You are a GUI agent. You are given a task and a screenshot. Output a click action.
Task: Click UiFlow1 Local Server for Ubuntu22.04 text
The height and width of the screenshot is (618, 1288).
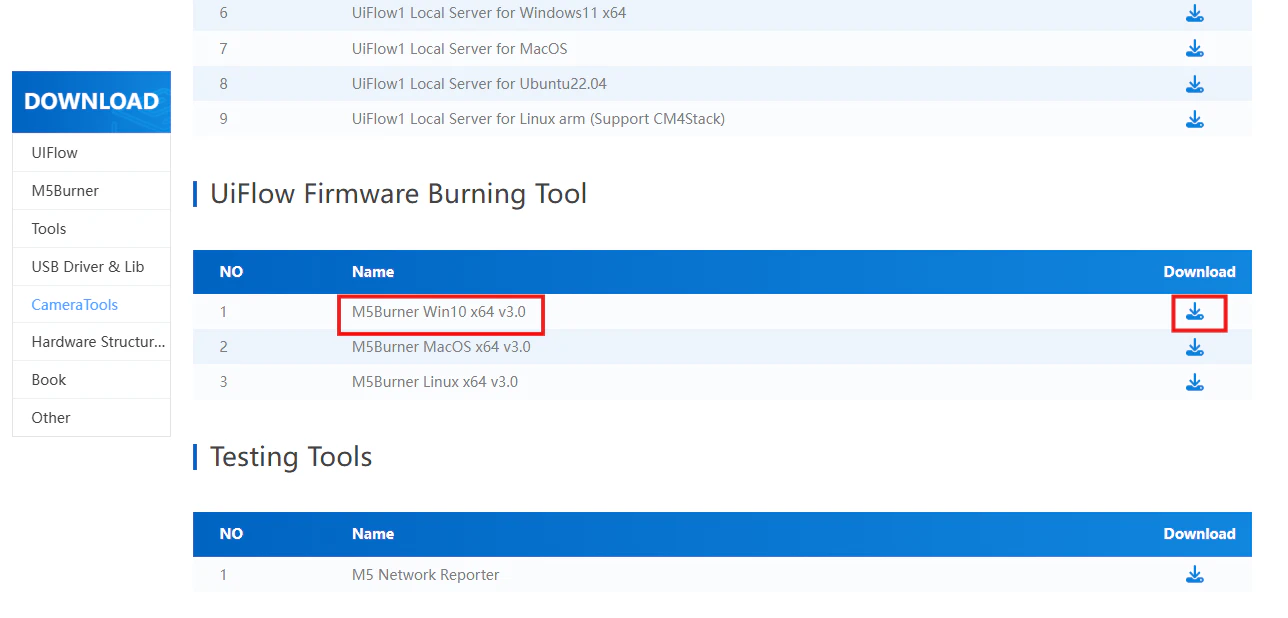[x=479, y=84]
